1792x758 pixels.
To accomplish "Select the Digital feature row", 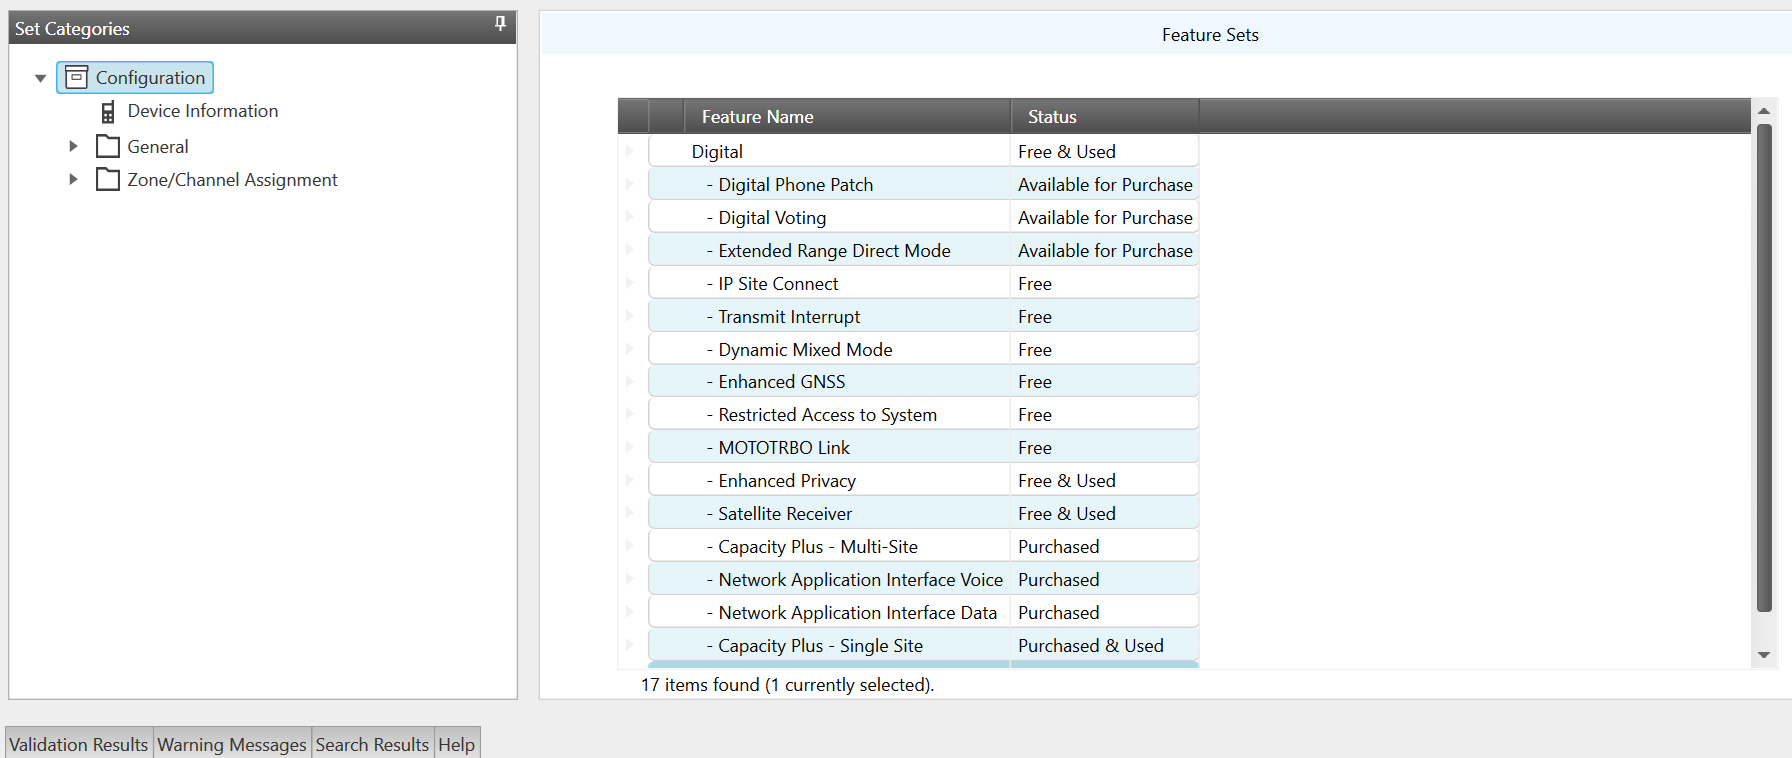I will (x=924, y=152).
